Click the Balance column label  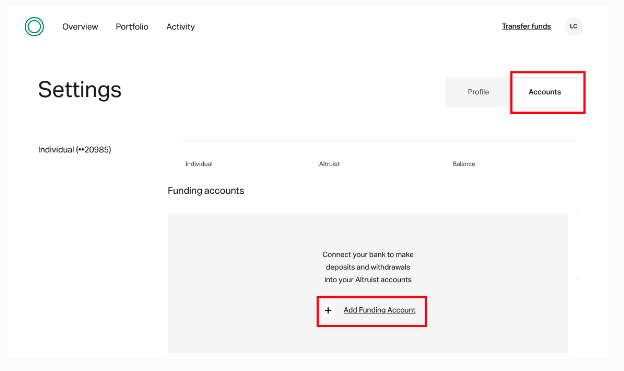coord(464,164)
